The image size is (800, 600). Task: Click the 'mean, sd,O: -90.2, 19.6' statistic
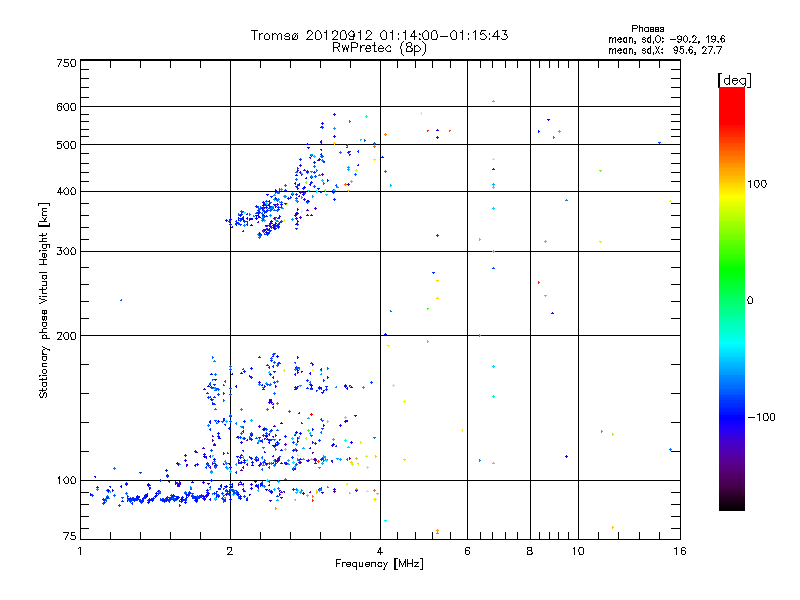pos(666,39)
